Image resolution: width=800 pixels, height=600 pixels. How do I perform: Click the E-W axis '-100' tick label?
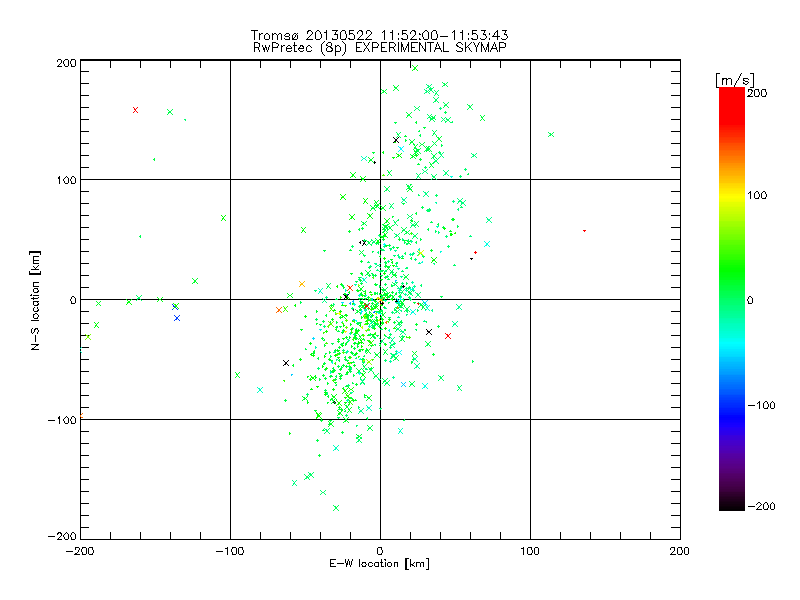[x=230, y=551]
